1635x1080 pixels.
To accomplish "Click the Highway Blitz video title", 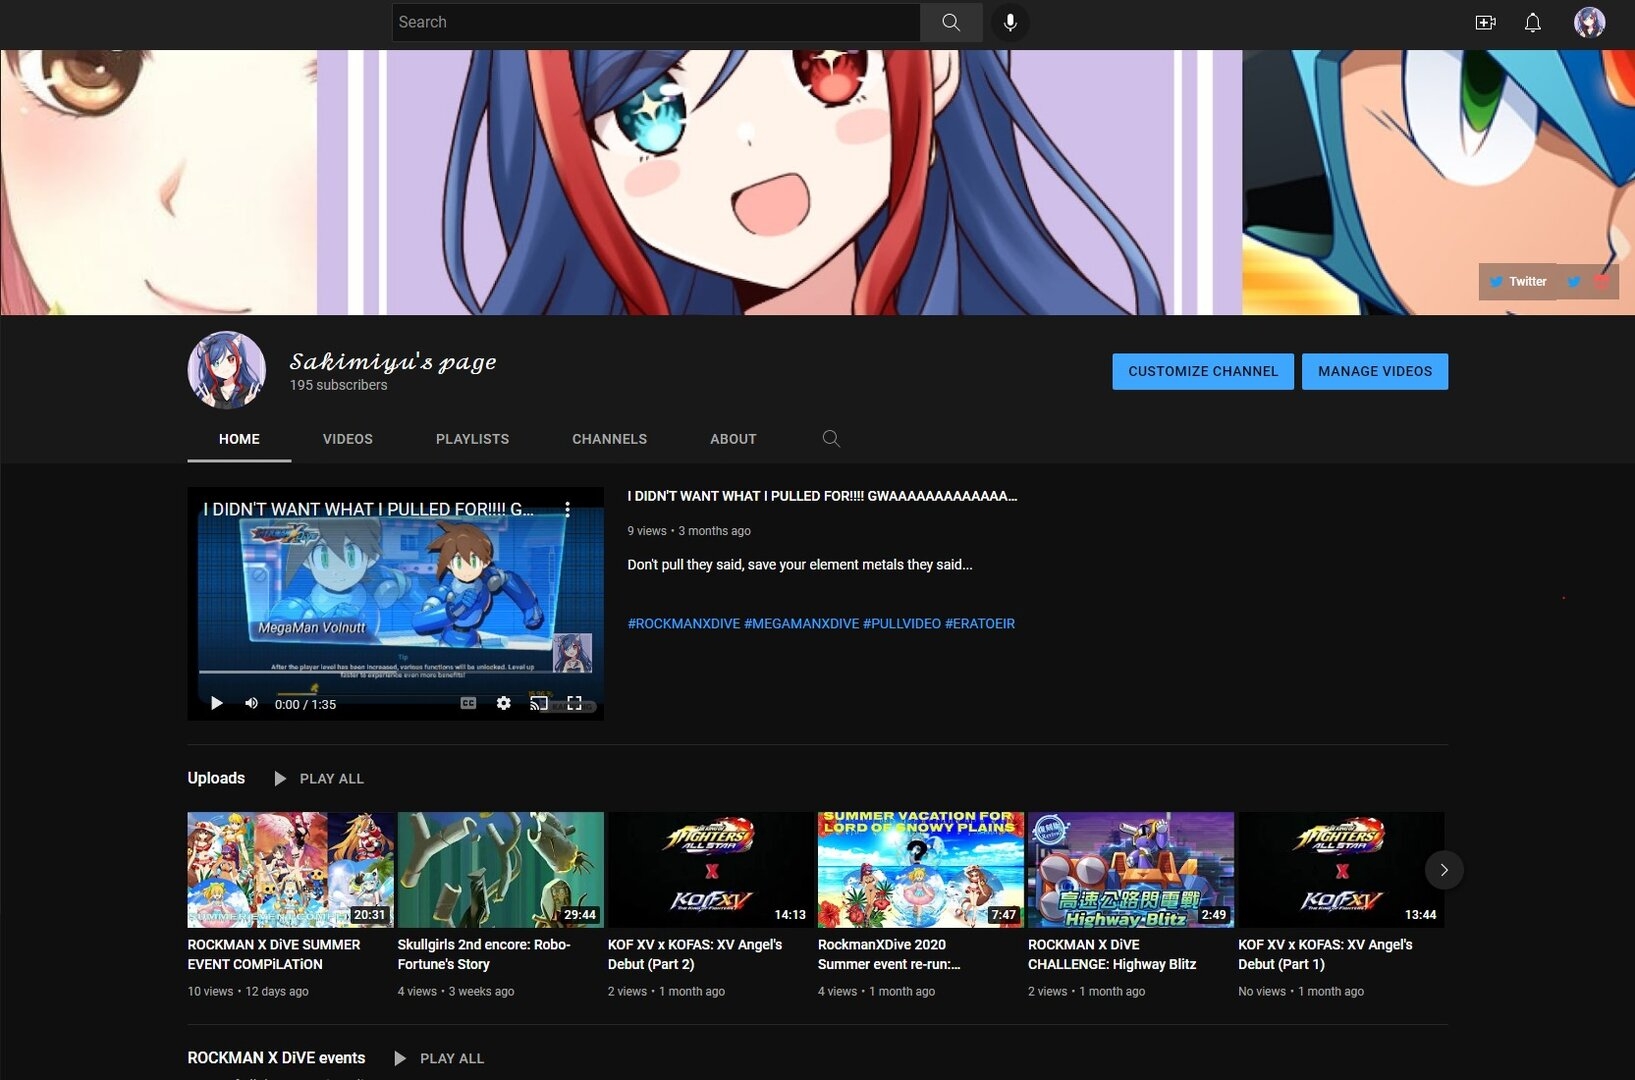I will [x=1112, y=954].
